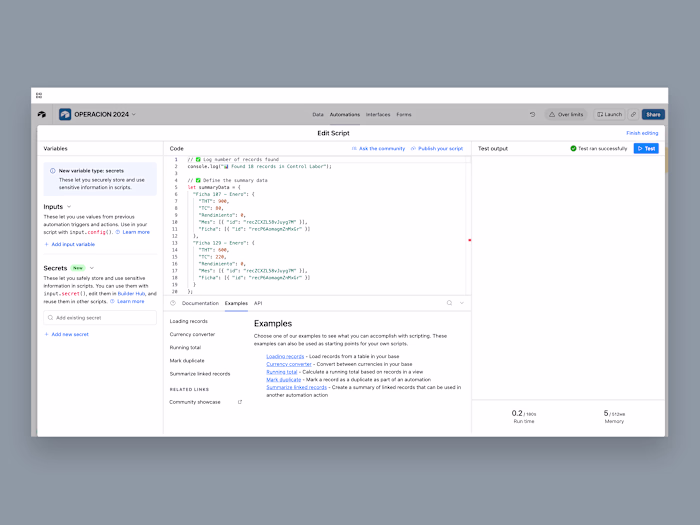This screenshot has height=525, width=700.
Task: Collapse the Secrets section chevron
Action: (x=92, y=268)
